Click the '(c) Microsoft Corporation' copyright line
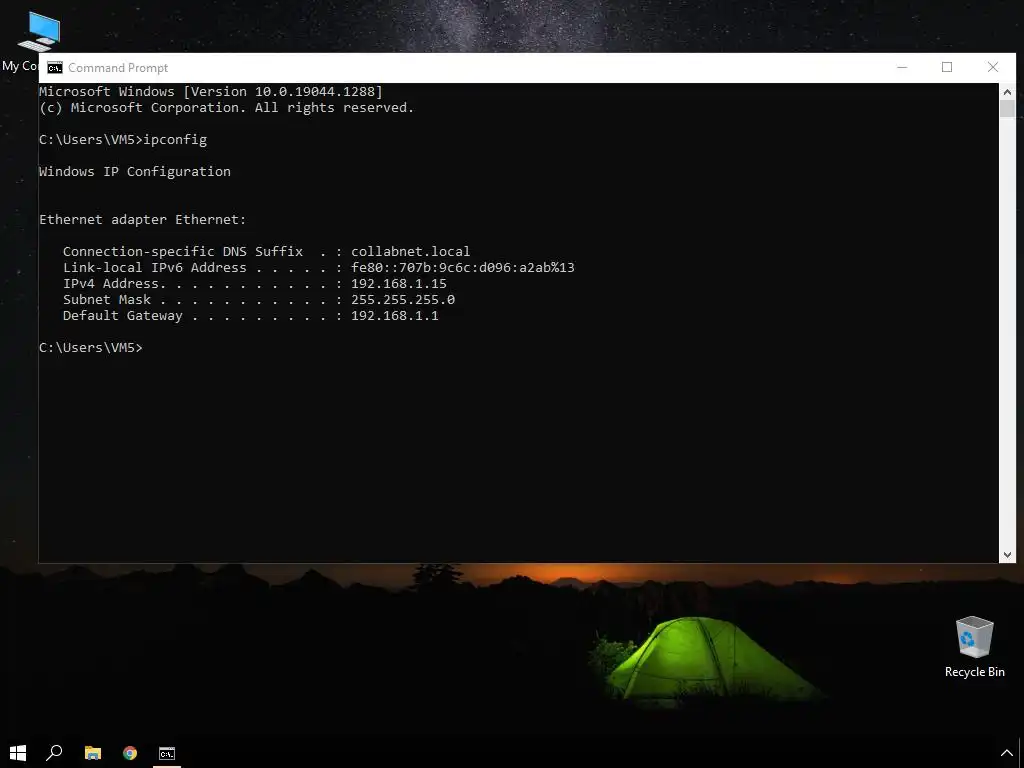This screenshot has height=768, width=1024. click(227, 108)
